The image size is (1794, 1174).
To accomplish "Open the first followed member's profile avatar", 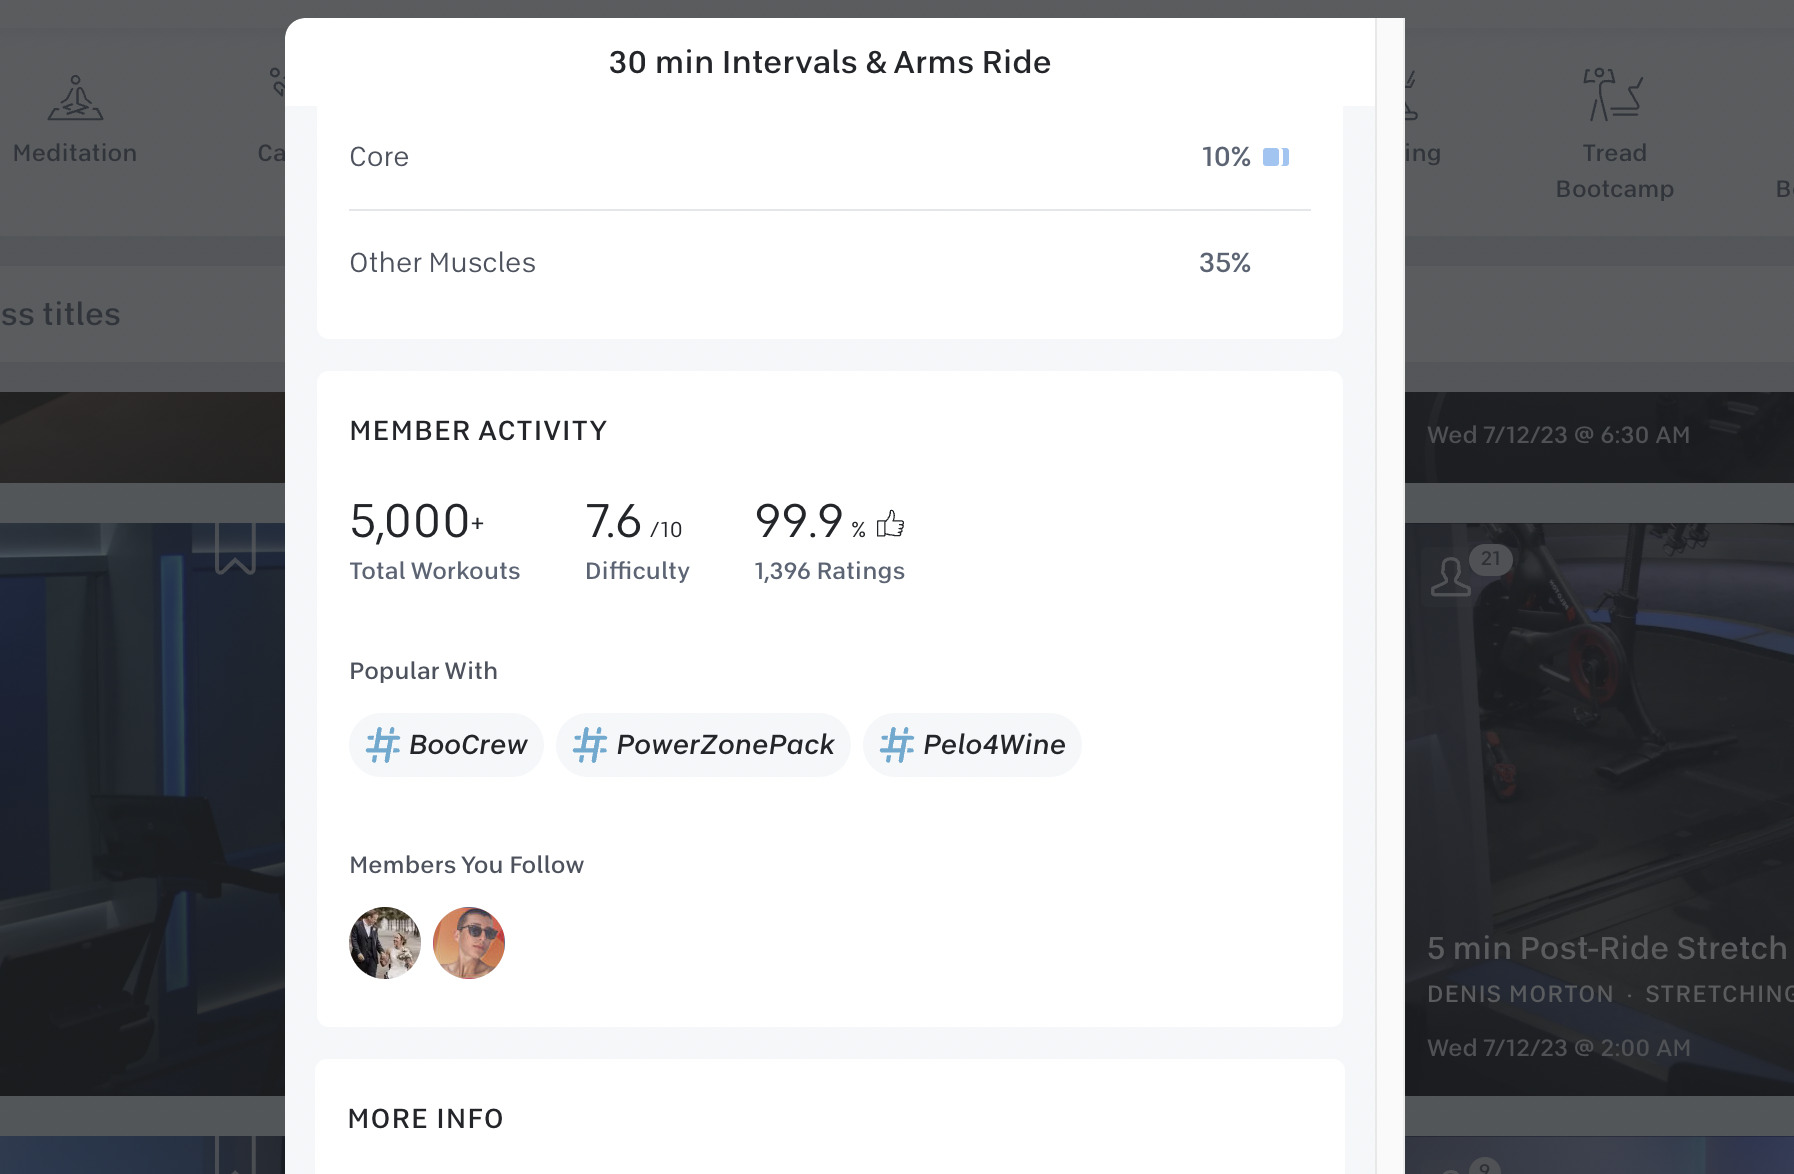I will point(384,943).
